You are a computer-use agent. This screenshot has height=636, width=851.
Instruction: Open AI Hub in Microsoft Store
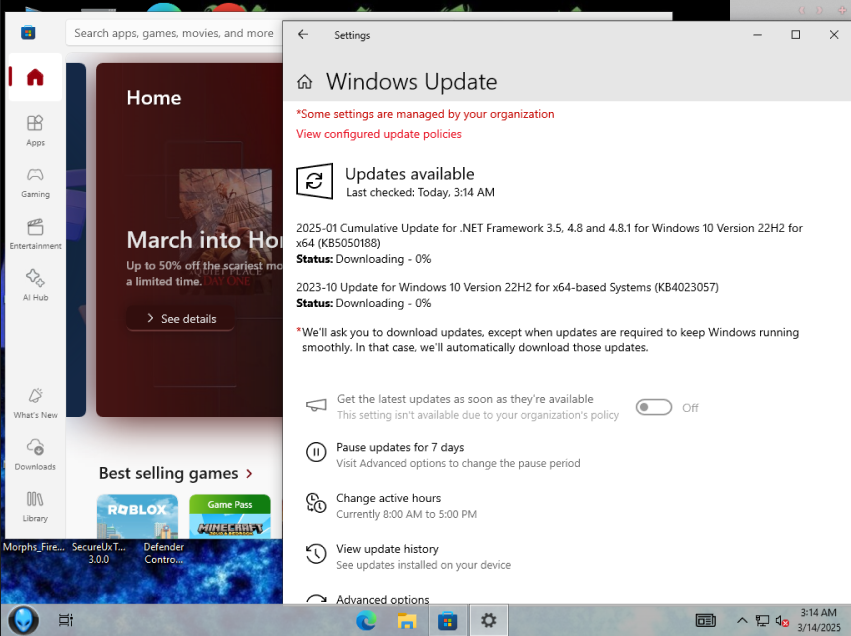click(x=35, y=285)
